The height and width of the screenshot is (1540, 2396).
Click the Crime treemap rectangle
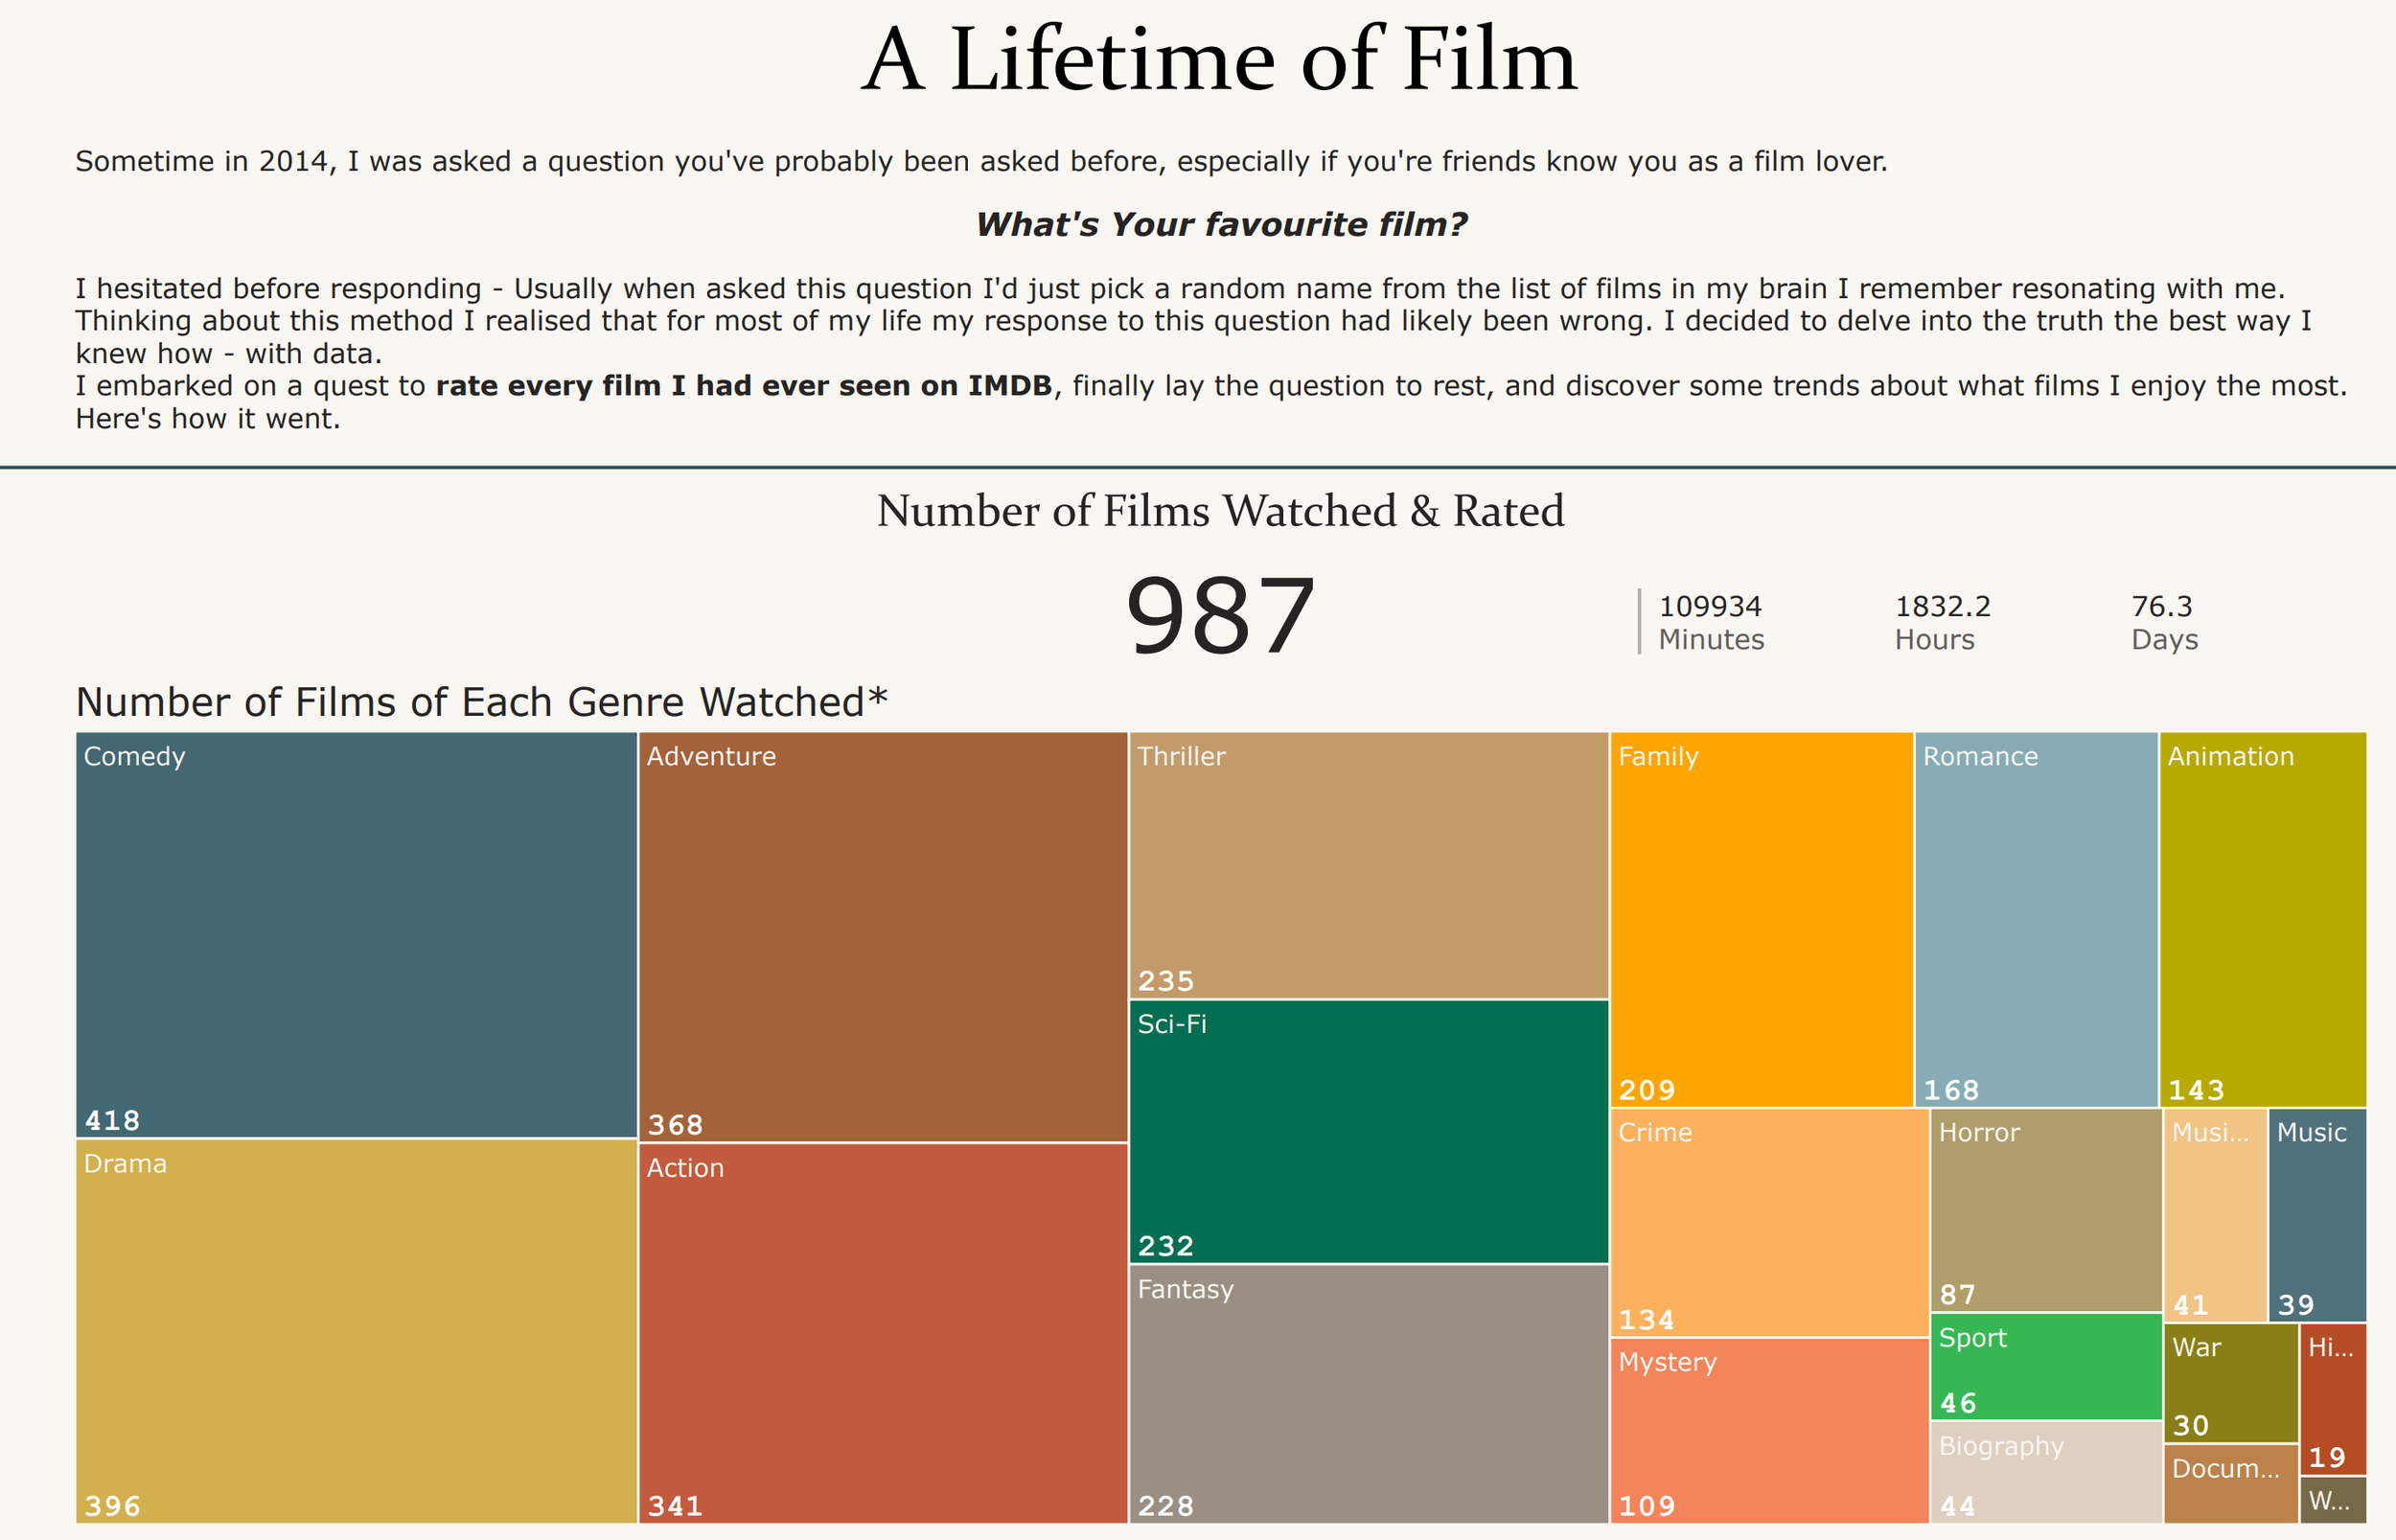[x=1768, y=1222]
